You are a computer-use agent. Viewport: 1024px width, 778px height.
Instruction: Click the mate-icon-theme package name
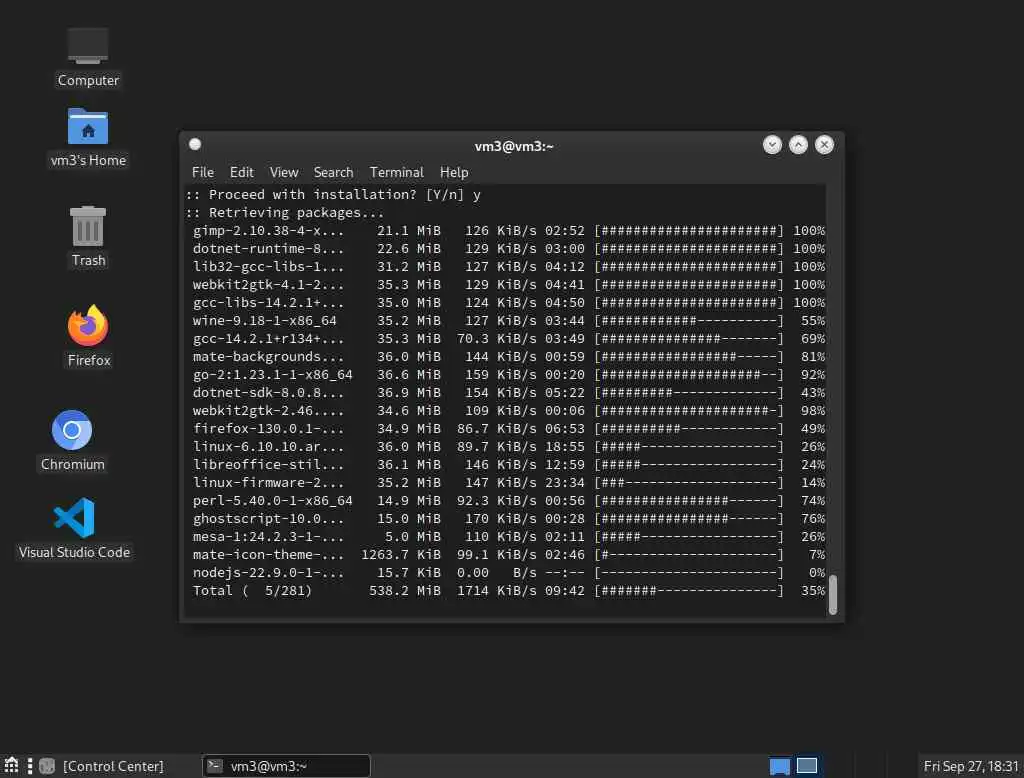tap(268, 555)
